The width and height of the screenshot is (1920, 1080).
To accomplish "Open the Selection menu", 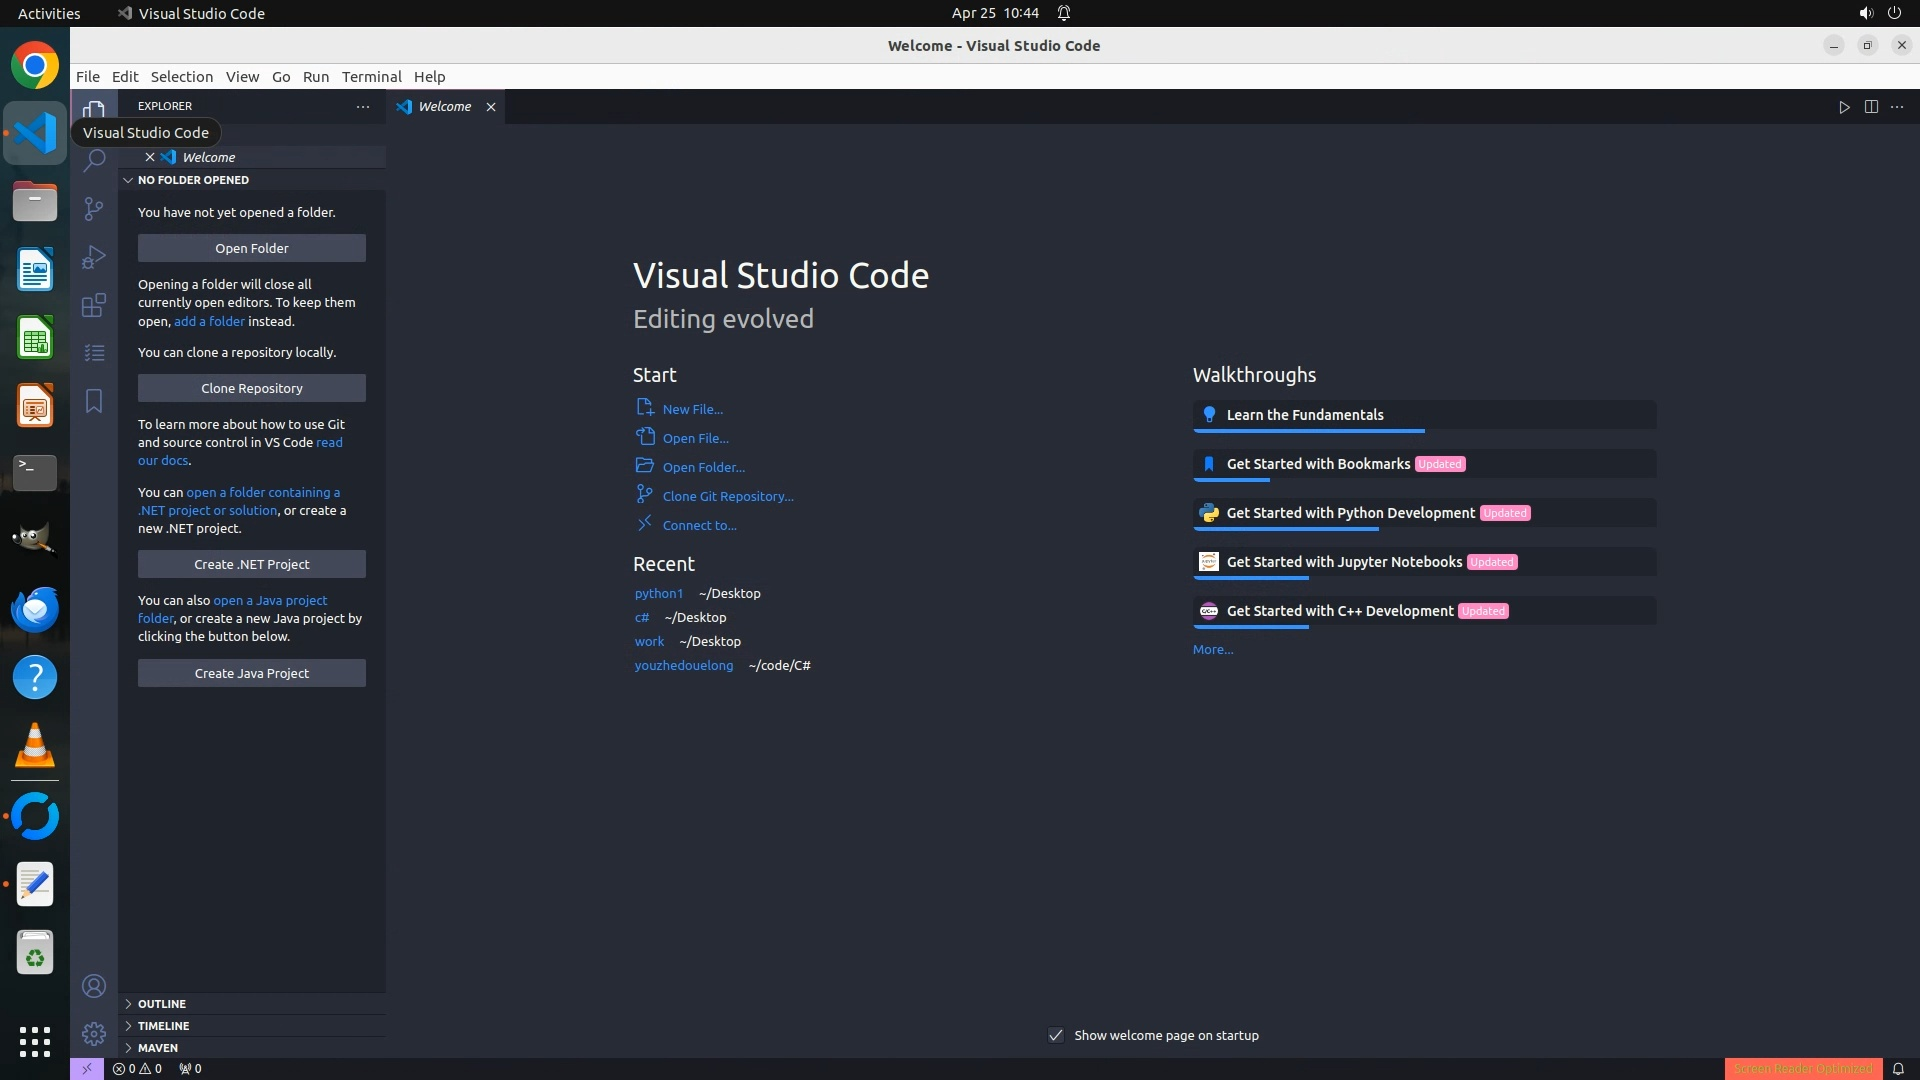I will coord(181,76).
